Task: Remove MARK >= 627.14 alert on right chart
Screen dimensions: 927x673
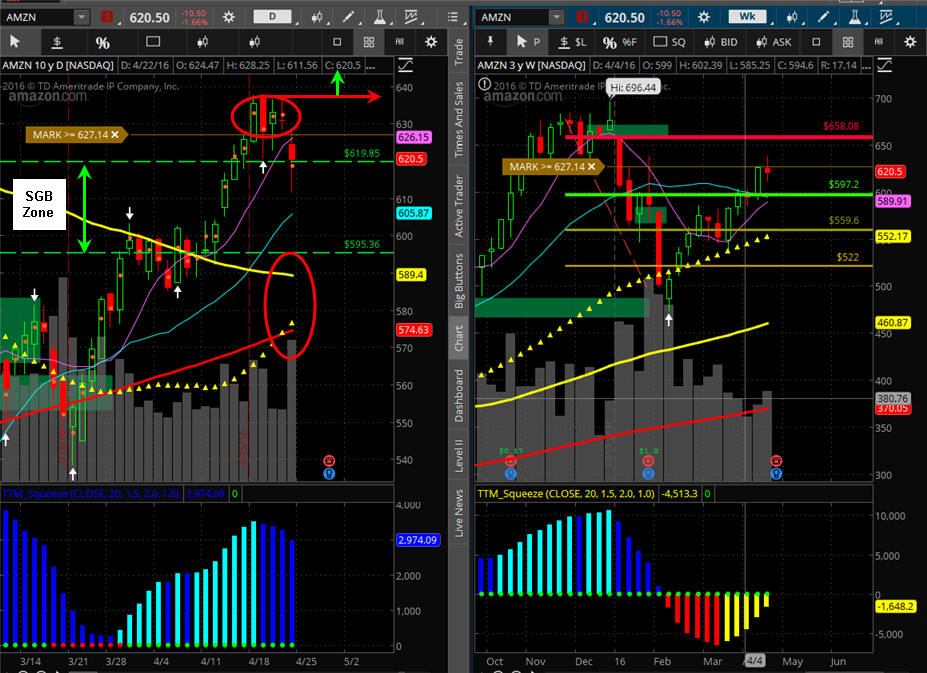Action: tap(591, 167)
